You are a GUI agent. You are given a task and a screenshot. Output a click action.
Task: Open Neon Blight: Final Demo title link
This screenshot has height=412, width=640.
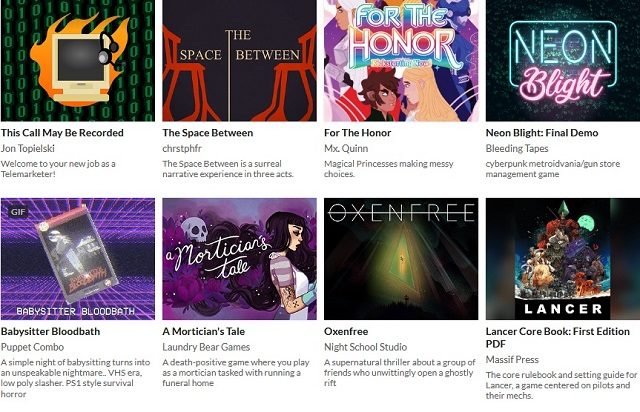(542, 133)
